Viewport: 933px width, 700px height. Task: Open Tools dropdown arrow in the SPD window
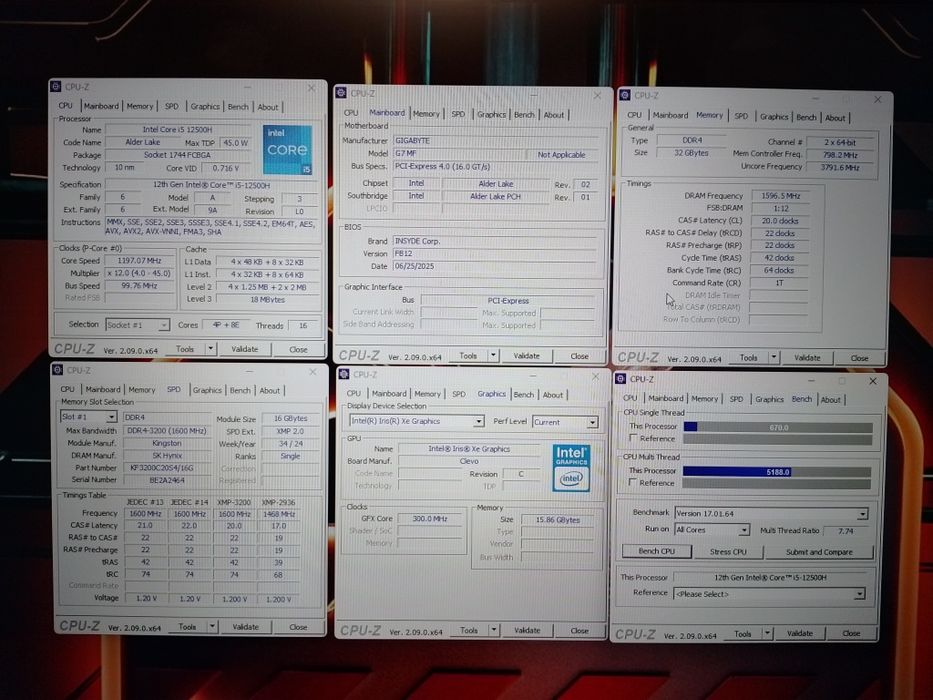(212, 627)
